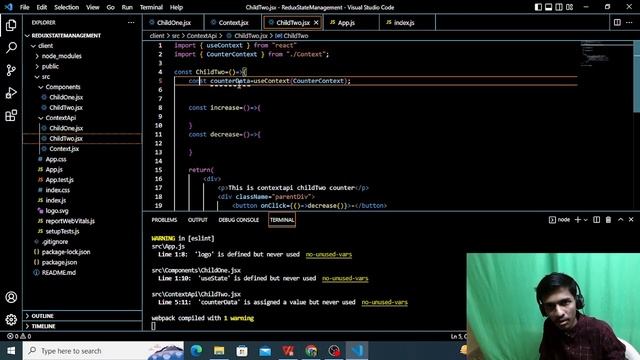Image resolution: width=640 pixels, height=360 pixels.
Task: Open no-unused-vars link for 'logo' warning
Action: coord(329,254)
